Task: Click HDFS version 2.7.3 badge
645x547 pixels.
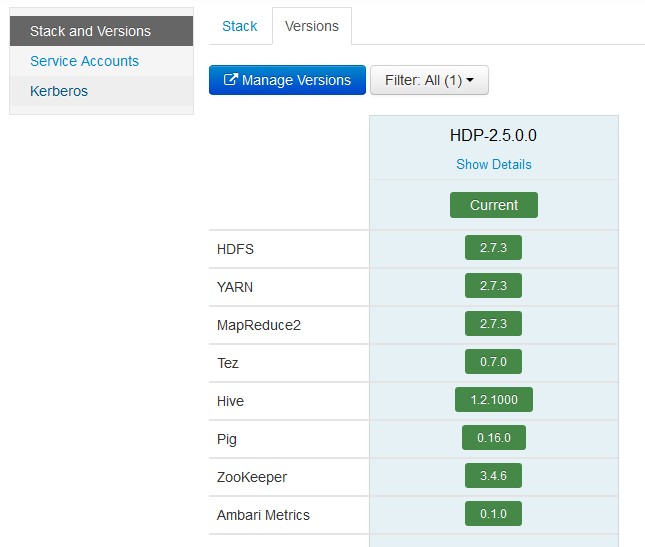Action: [x=493, y=248]
